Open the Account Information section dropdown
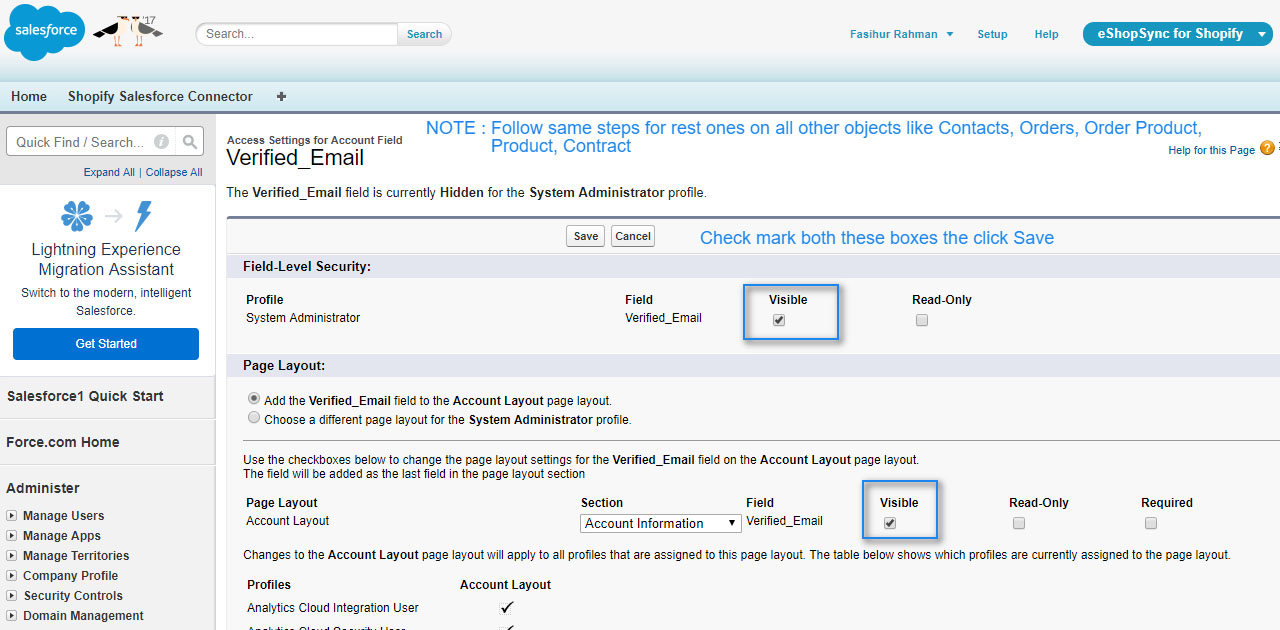This screenshot has height=630, width=1280. 660,523
